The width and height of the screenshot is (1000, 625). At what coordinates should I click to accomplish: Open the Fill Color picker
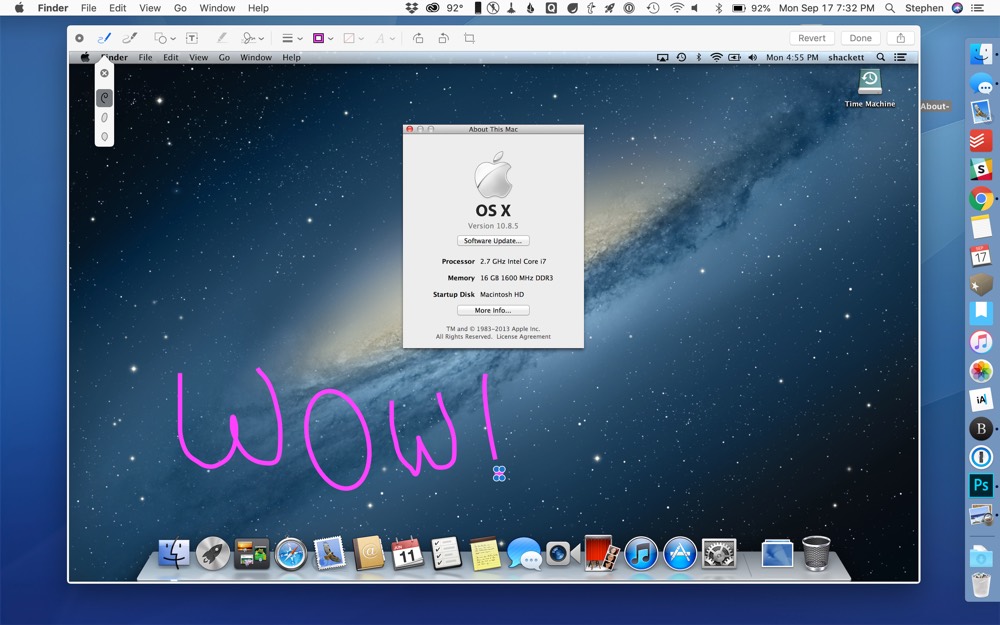(x=353, y=38)
